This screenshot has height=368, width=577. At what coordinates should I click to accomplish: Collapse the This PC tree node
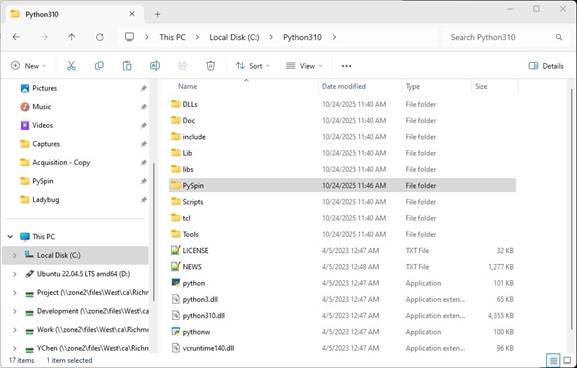click(x=10, y=237)
